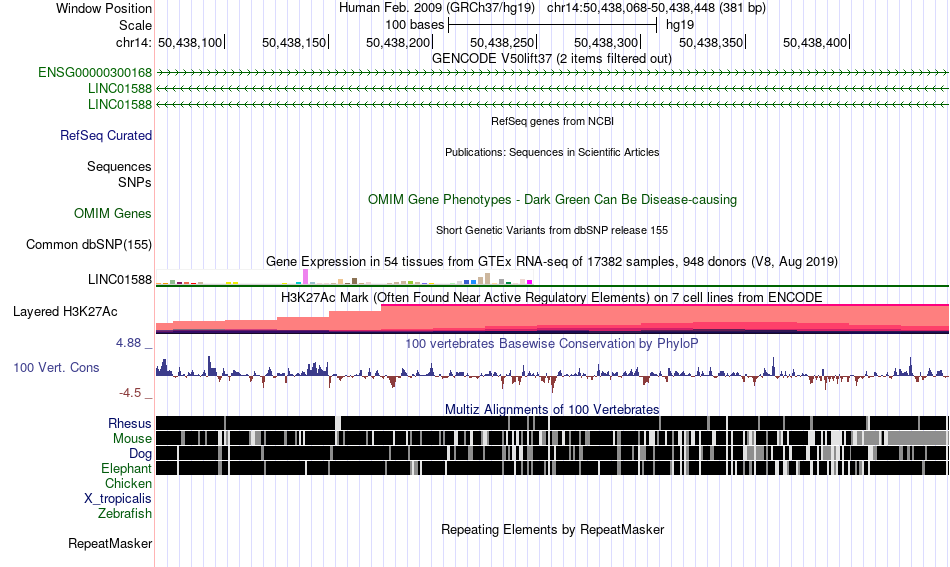The height and width of the screenshot is (567, 950).
Task: Click the Publications Sequences in Scientific Articles title
Action: click(x=552, y=152)
